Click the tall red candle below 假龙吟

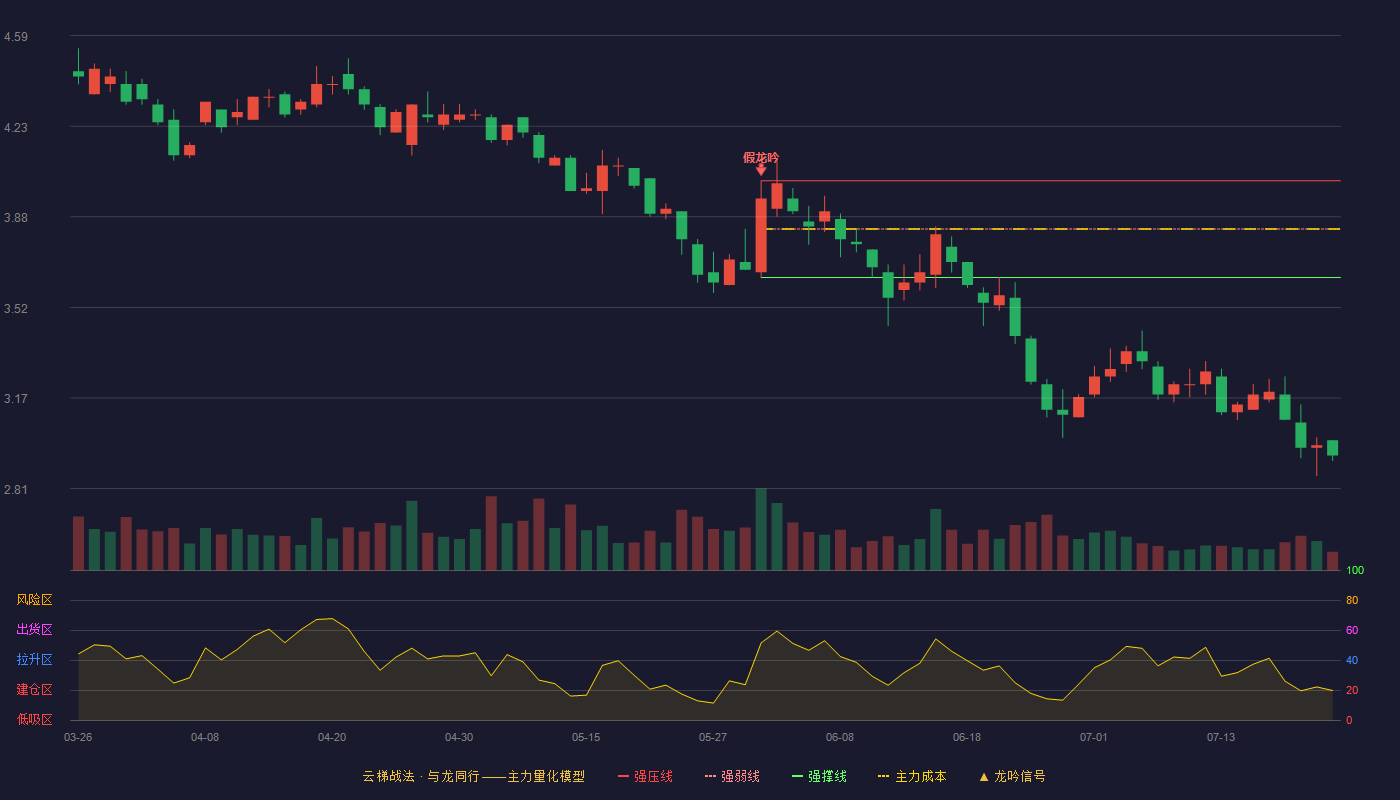point(761,235)
